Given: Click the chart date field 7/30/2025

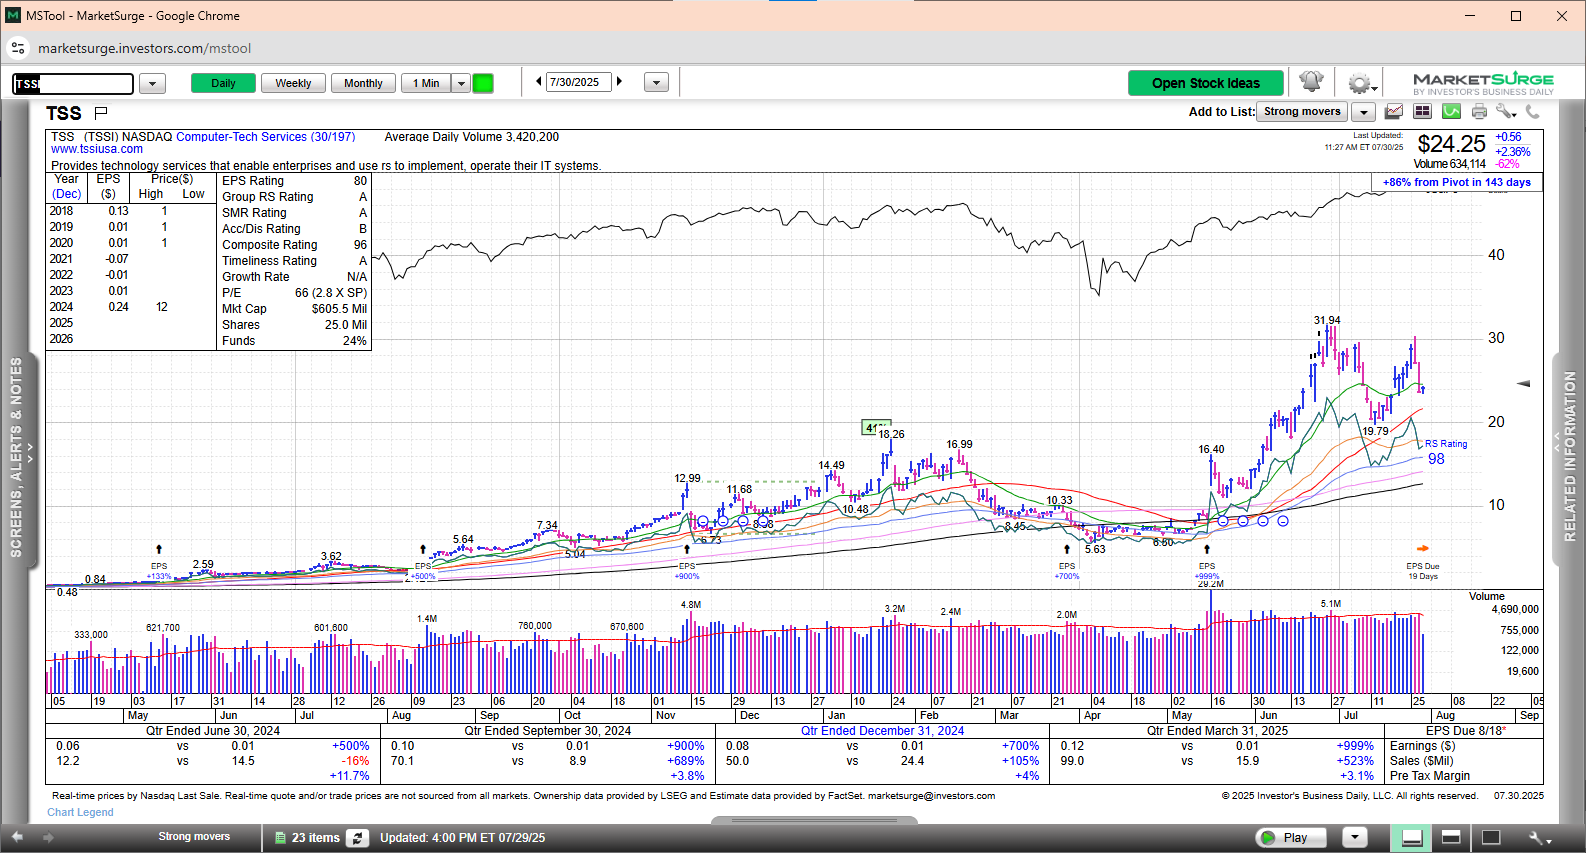Looking at the screenshot, I should point(579,82).
